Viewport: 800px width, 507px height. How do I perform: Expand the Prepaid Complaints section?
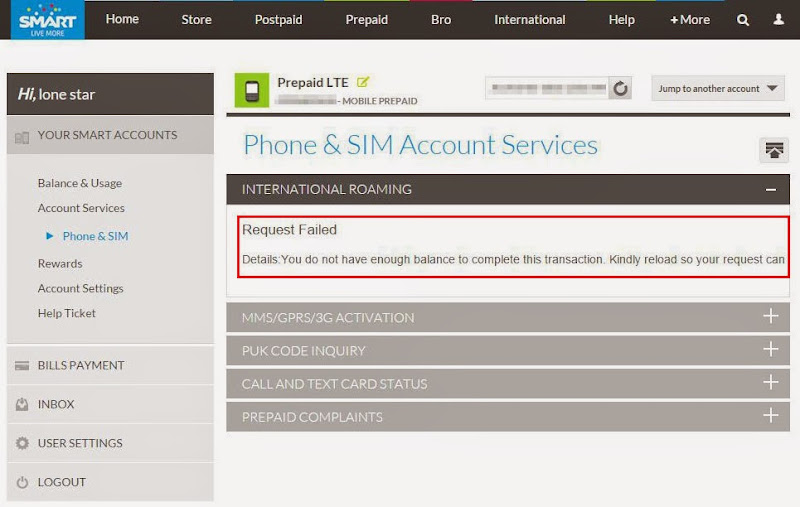[x=770, y=416]
